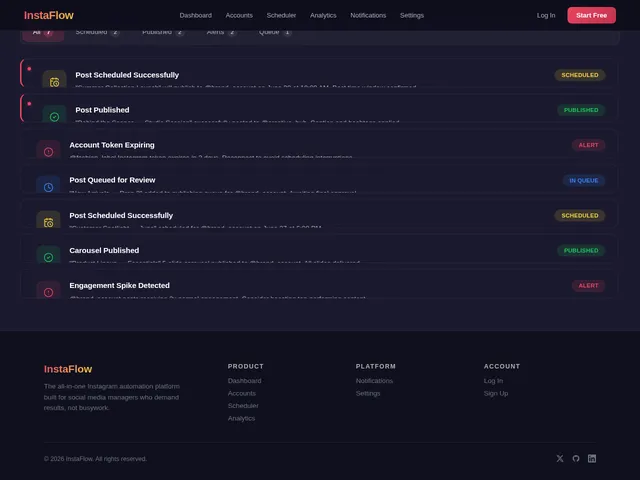Screen dimensions: 640x480
Task: Click the IN QUEUE badge
Action: click(x=584, y=180)
